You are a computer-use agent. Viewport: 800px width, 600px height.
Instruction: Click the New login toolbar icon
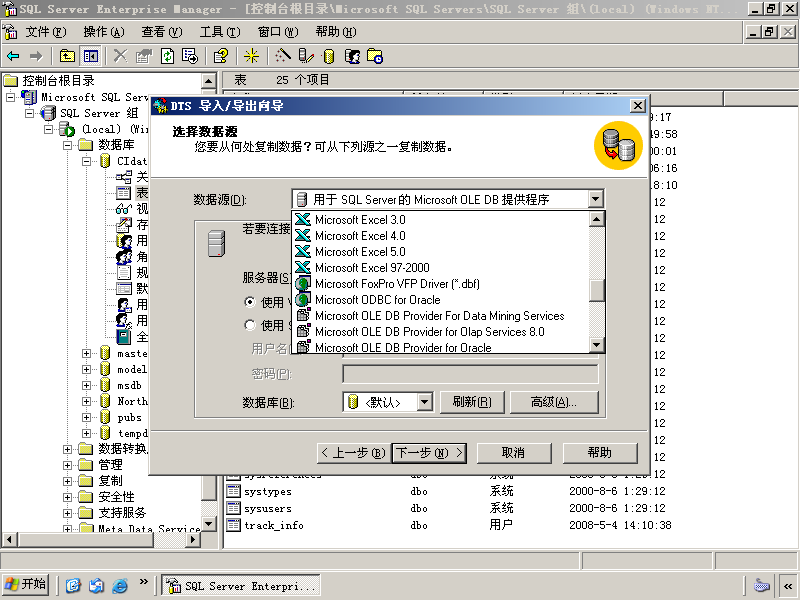click(x=352, y=56)
